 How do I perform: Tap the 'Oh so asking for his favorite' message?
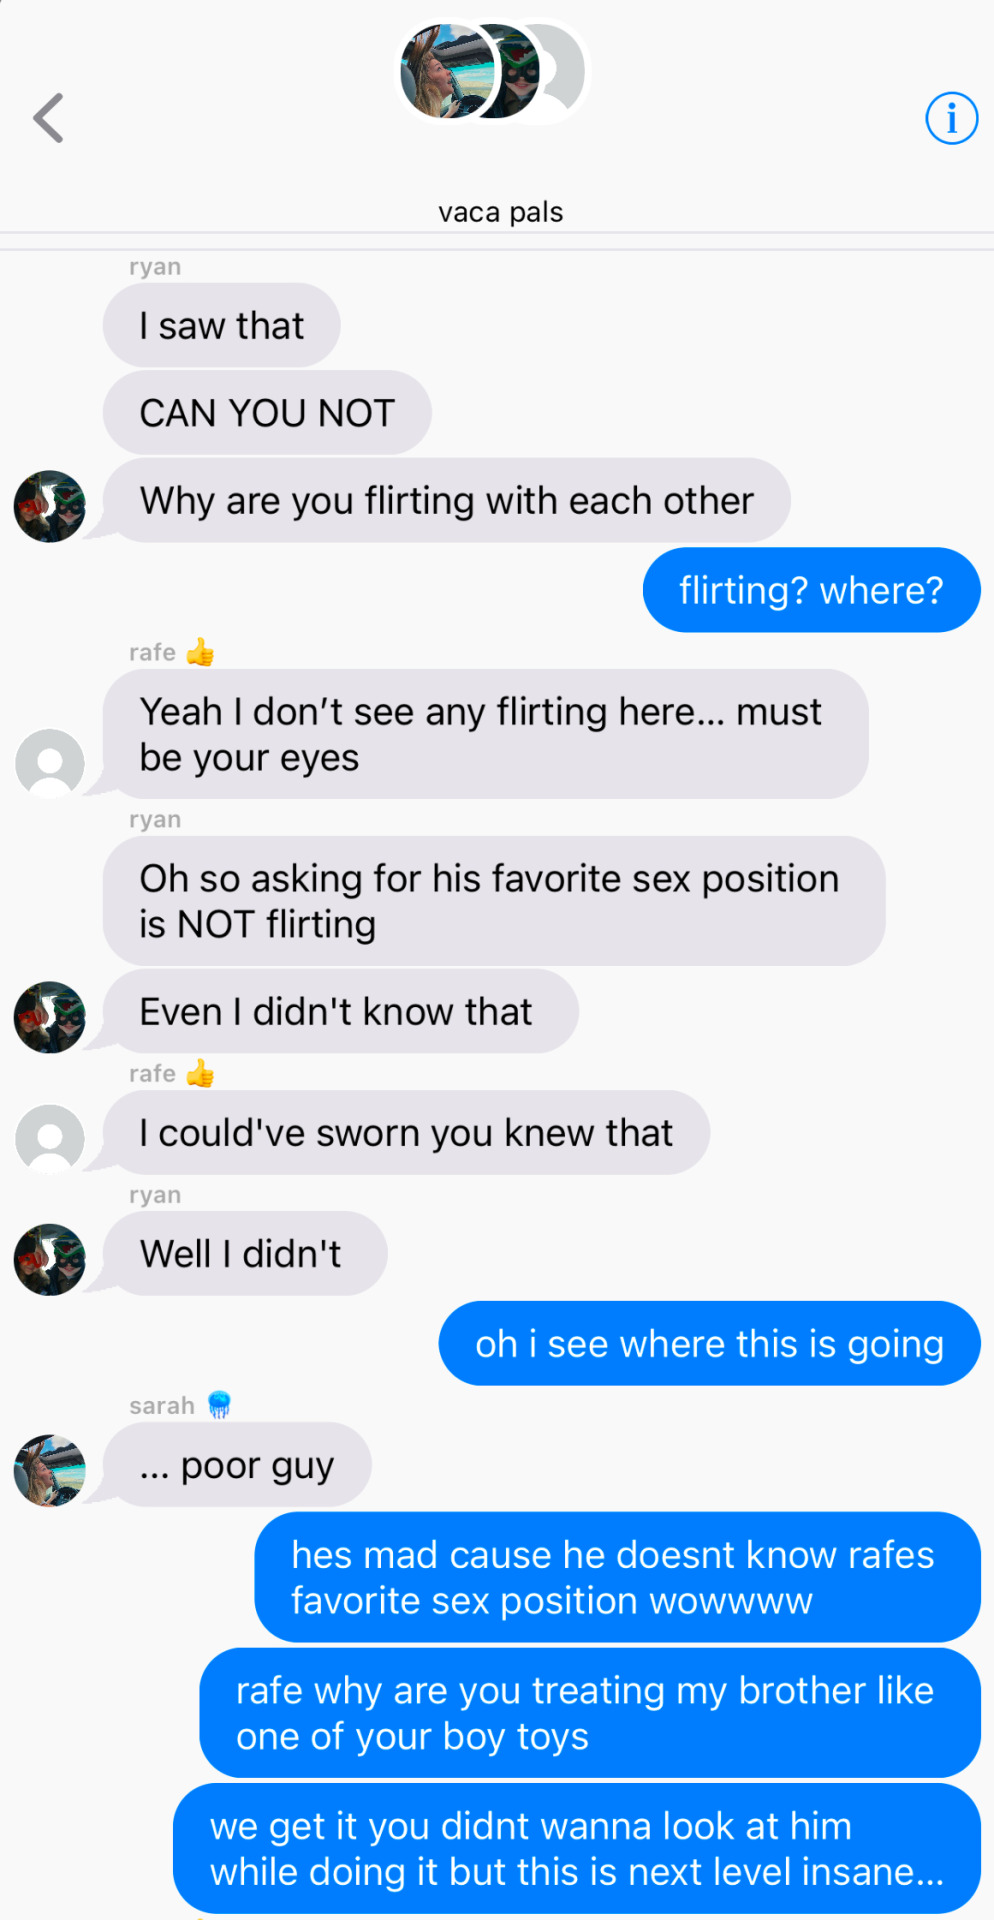(x=494, y=901)
